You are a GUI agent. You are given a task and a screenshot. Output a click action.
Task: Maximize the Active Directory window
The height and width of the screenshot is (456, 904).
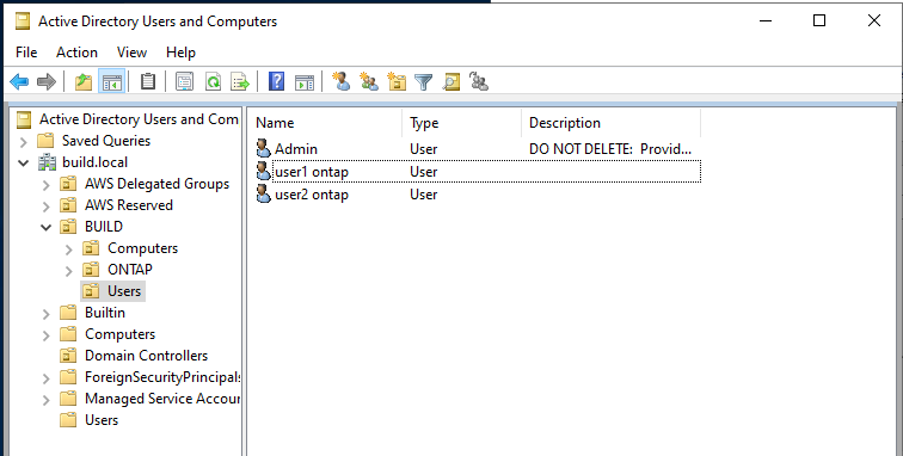[819, 21]
